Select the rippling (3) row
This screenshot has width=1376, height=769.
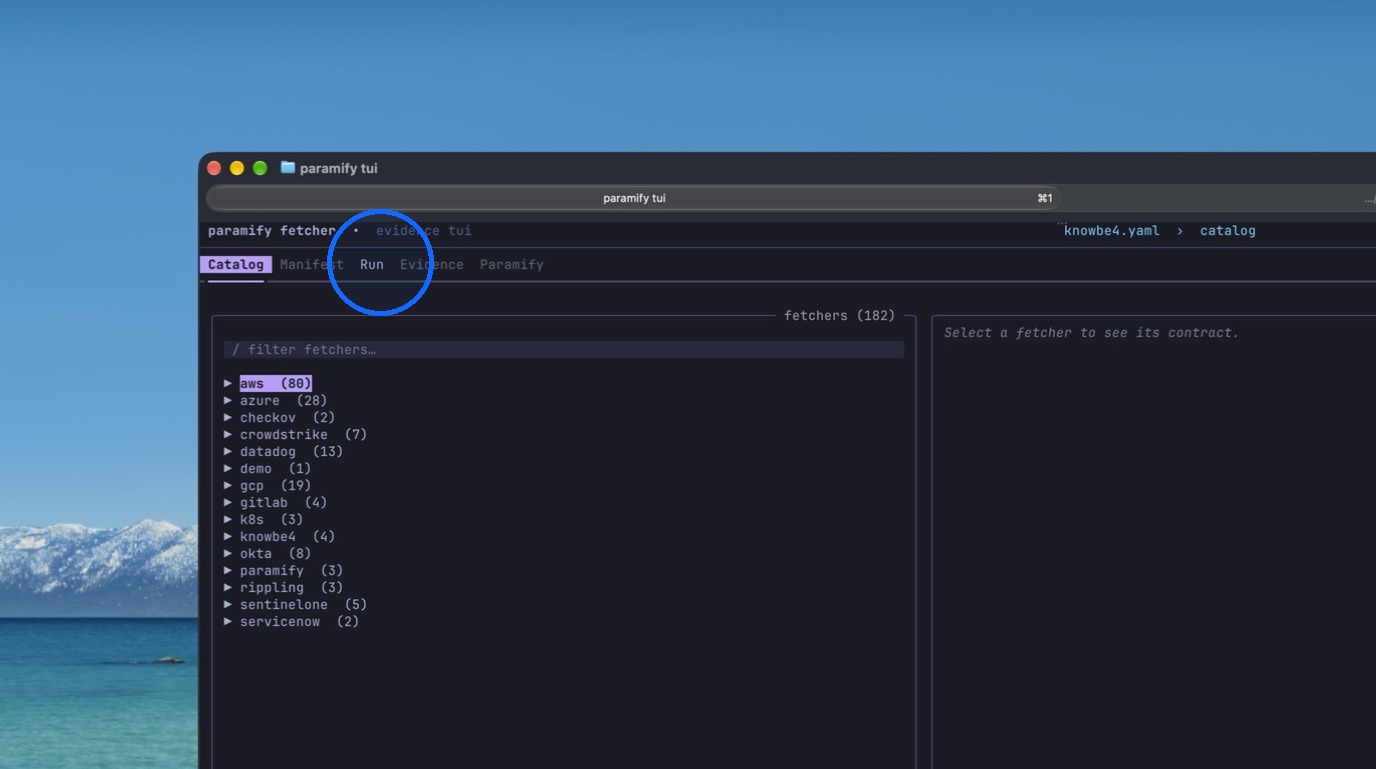(291, 587)
